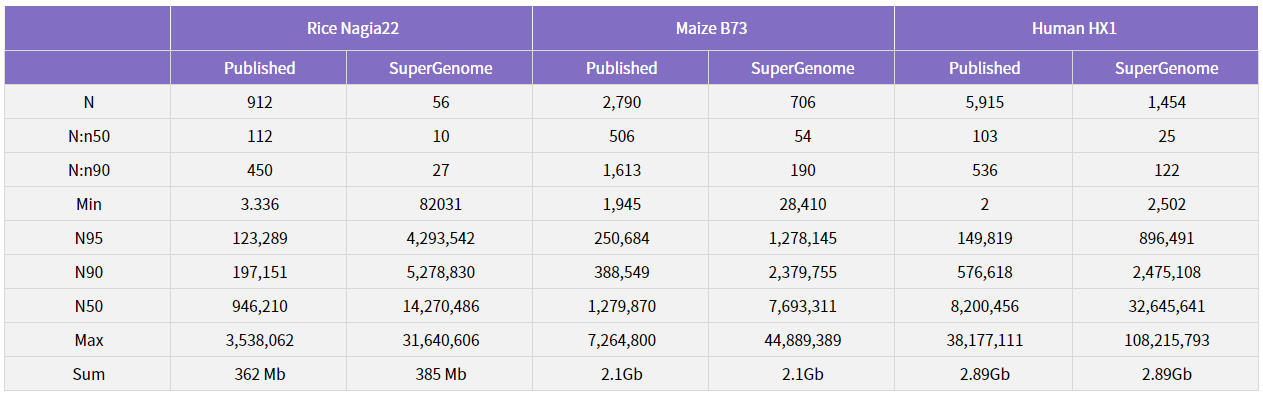Viewport: 1263px width, 394px height.
Task: Select the cell showing 82031
Action: (x=439, y=204)
